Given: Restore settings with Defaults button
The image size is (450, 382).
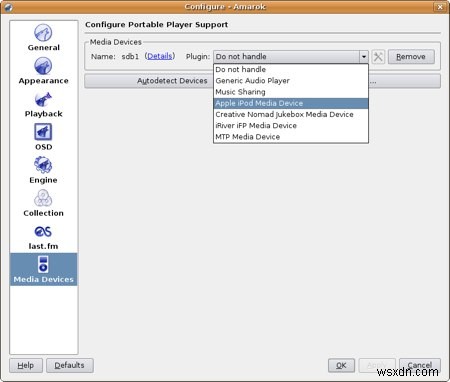Looking at the screenshot, I should (x=70, y=365).
